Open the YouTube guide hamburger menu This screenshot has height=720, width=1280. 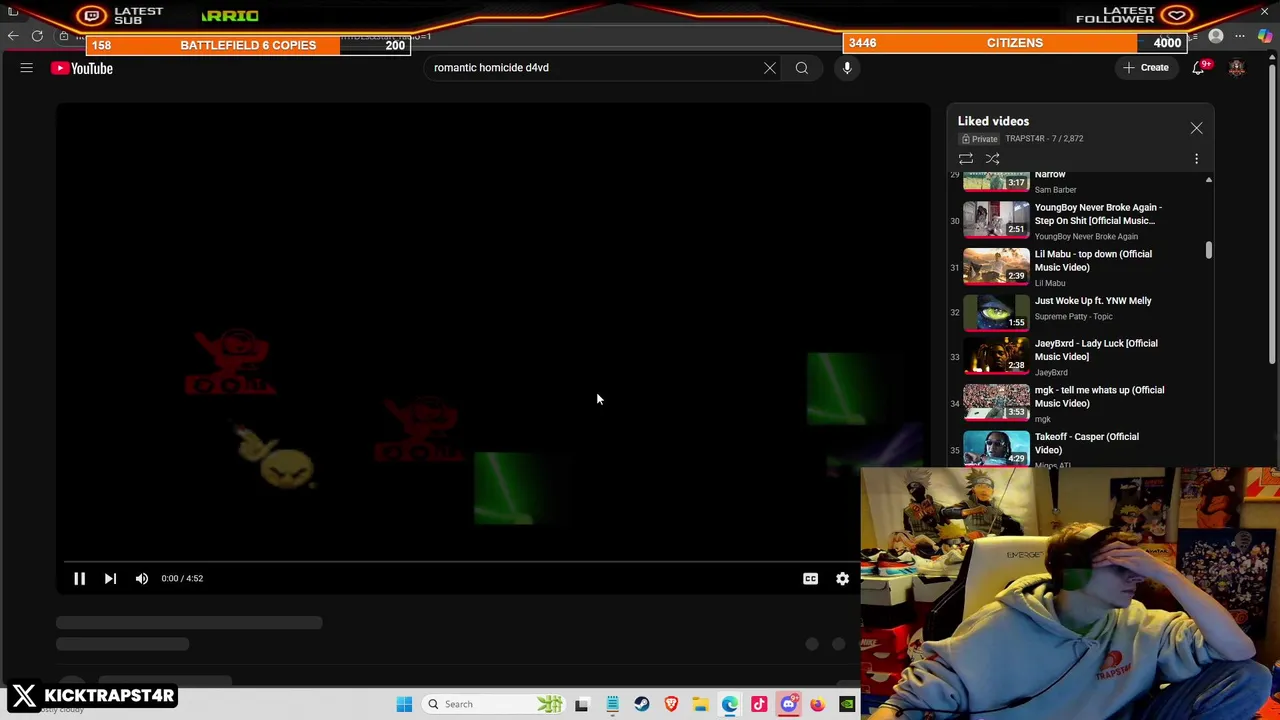click(27, 68)
